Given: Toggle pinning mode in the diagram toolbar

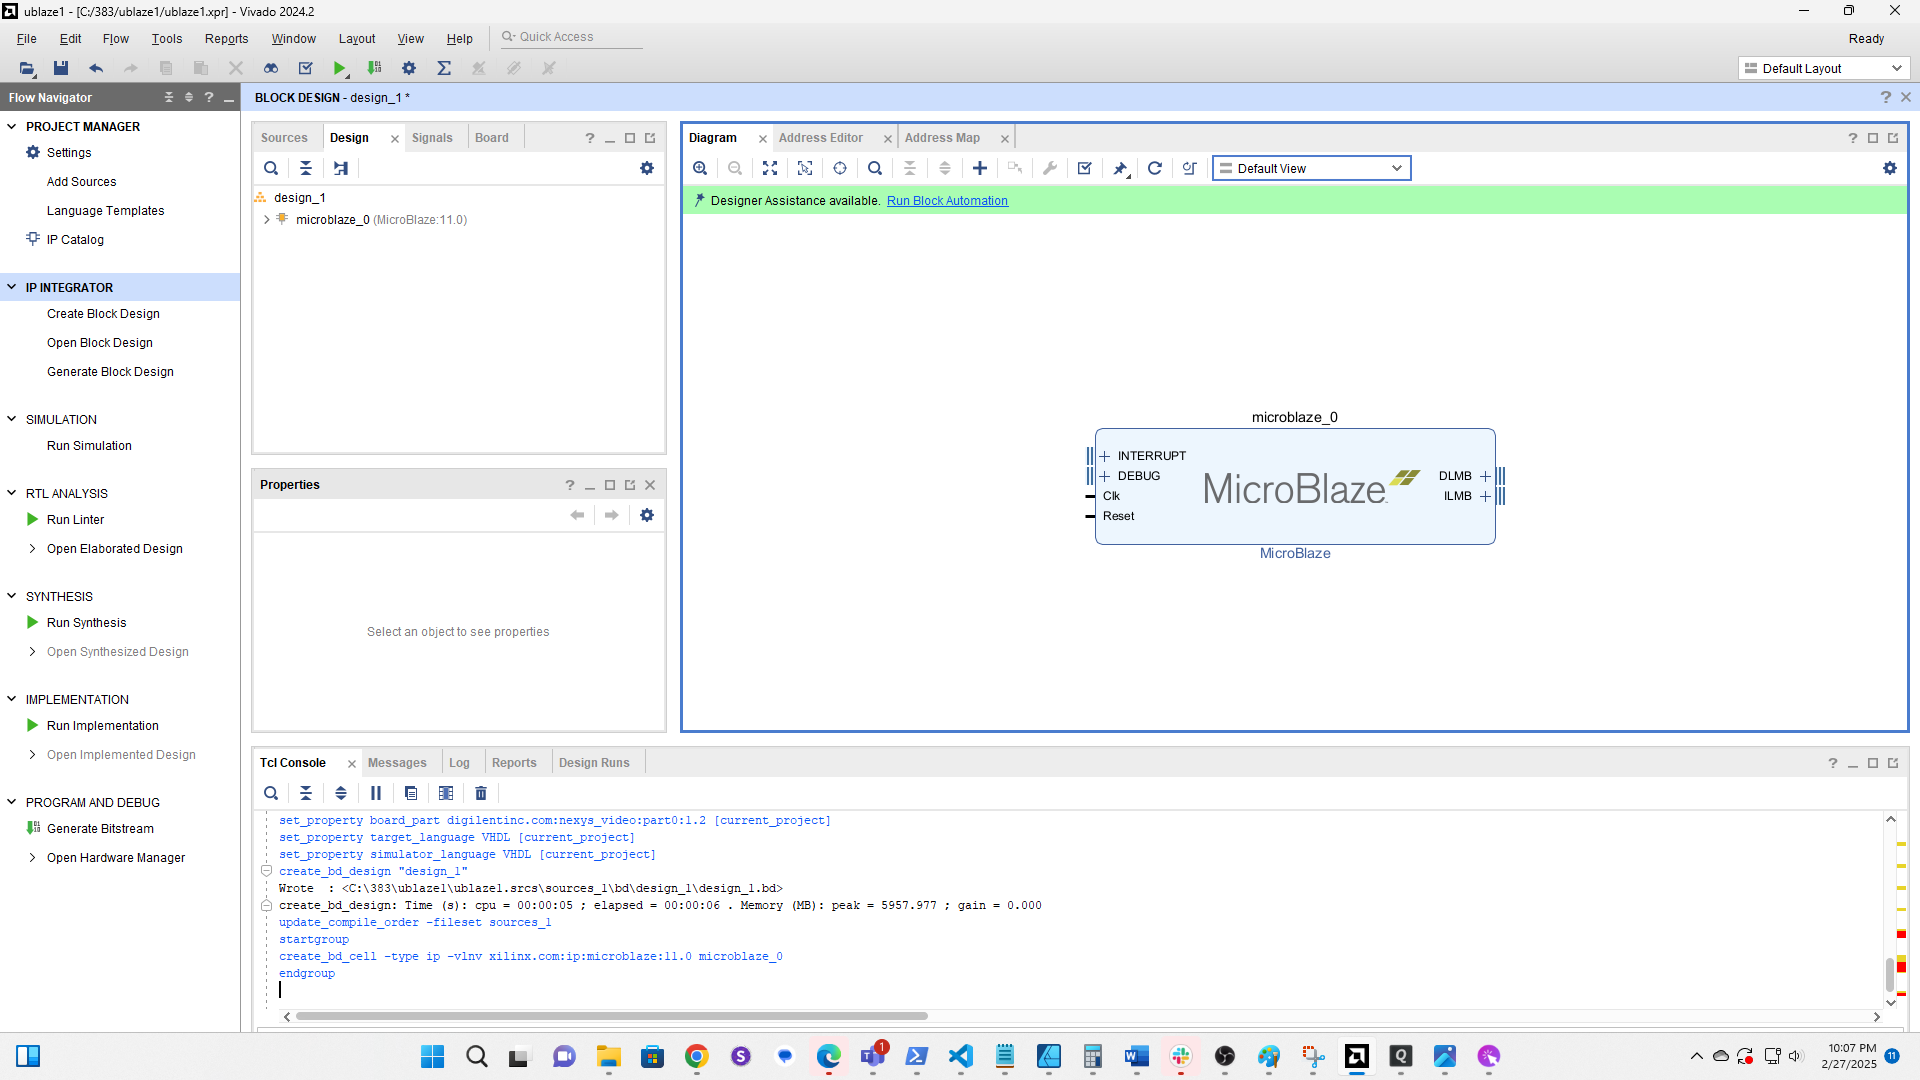Looking at the screenshot, I should [1119, 168].
